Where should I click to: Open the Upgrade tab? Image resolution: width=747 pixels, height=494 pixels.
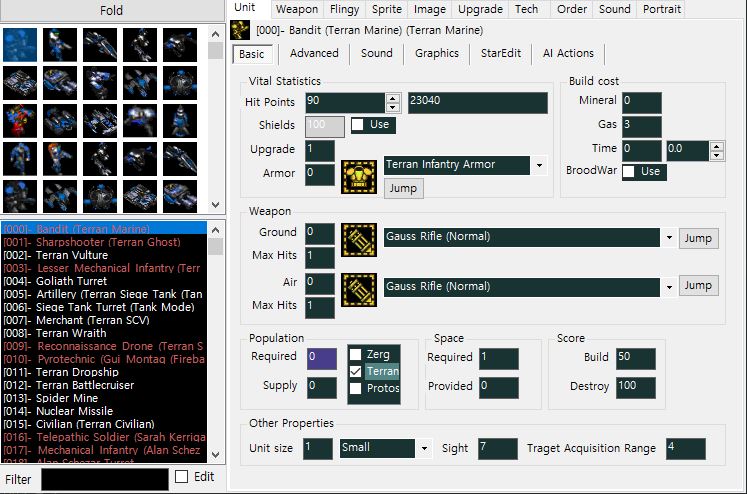[x=480, y=9]
